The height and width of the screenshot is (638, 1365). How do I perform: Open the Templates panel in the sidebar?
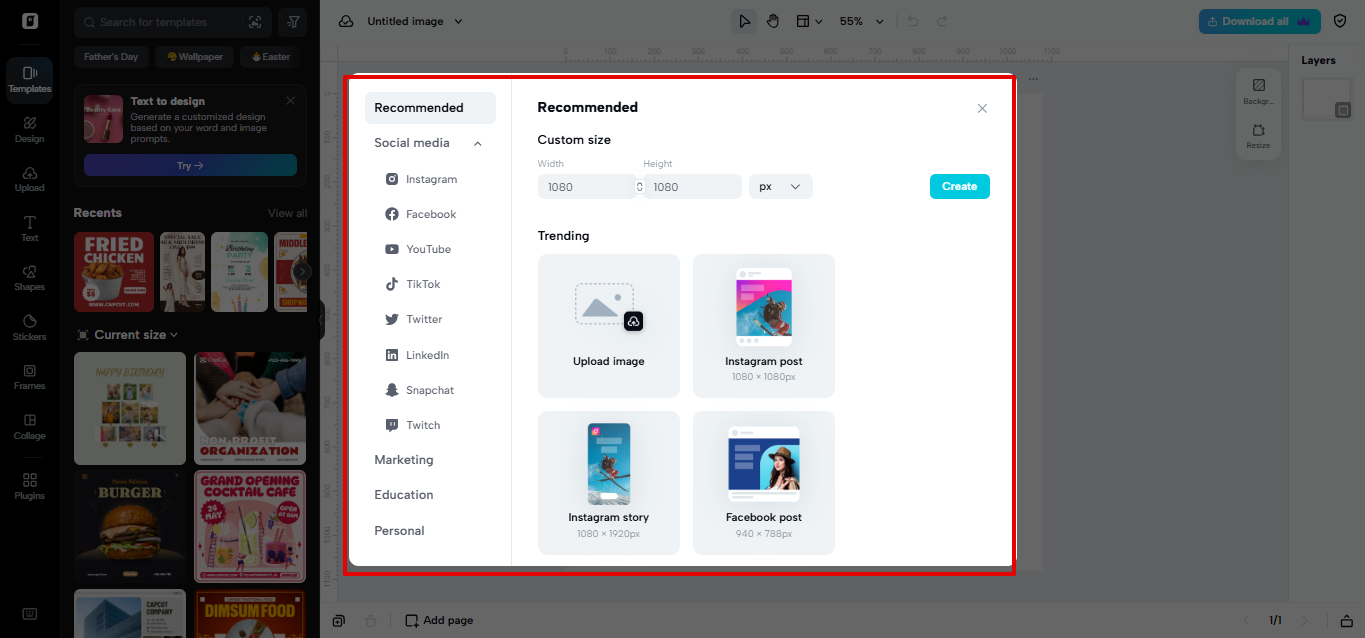point(29,80)
